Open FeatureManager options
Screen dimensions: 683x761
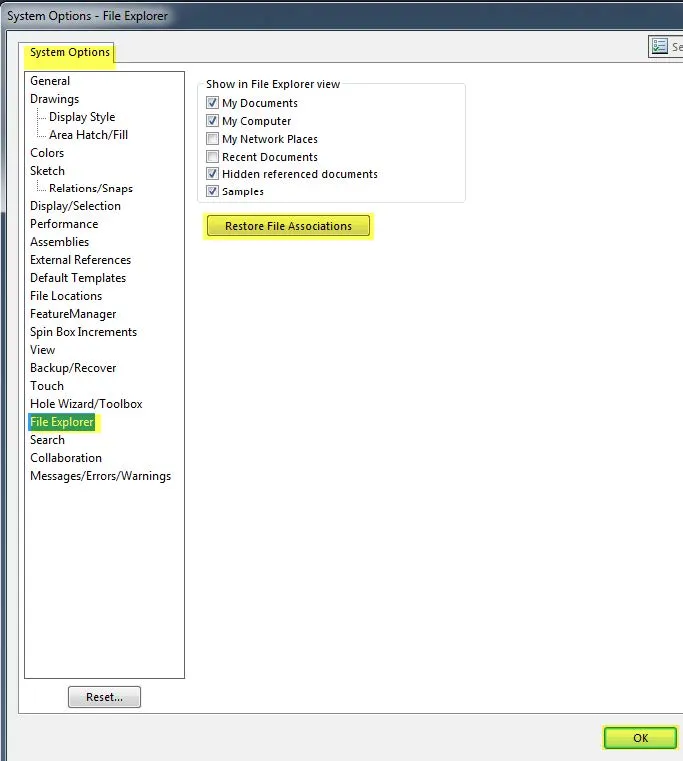click(73, 314)
